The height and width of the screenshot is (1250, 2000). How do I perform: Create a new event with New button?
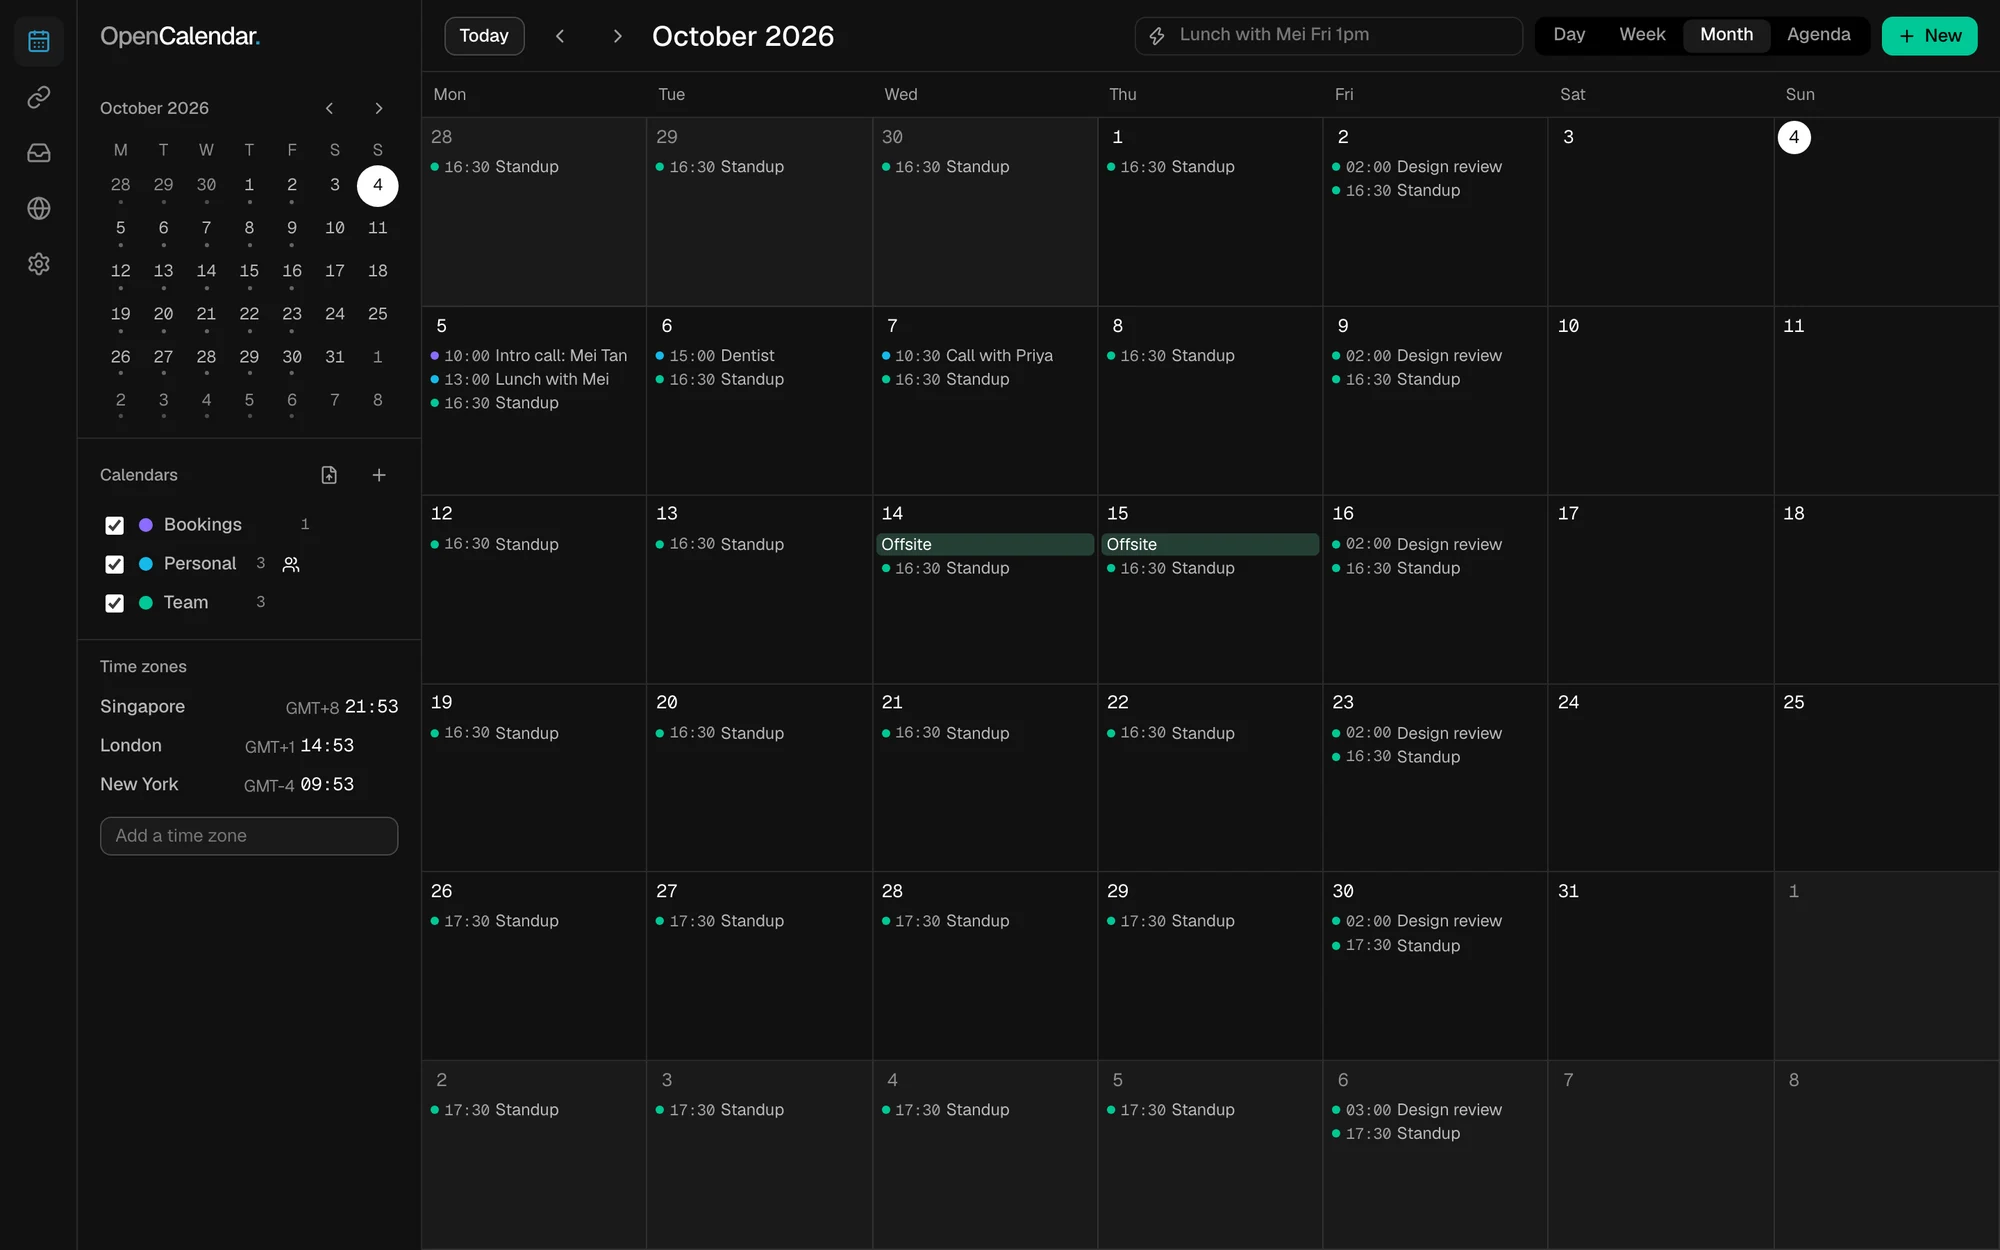coord(1929,36)
